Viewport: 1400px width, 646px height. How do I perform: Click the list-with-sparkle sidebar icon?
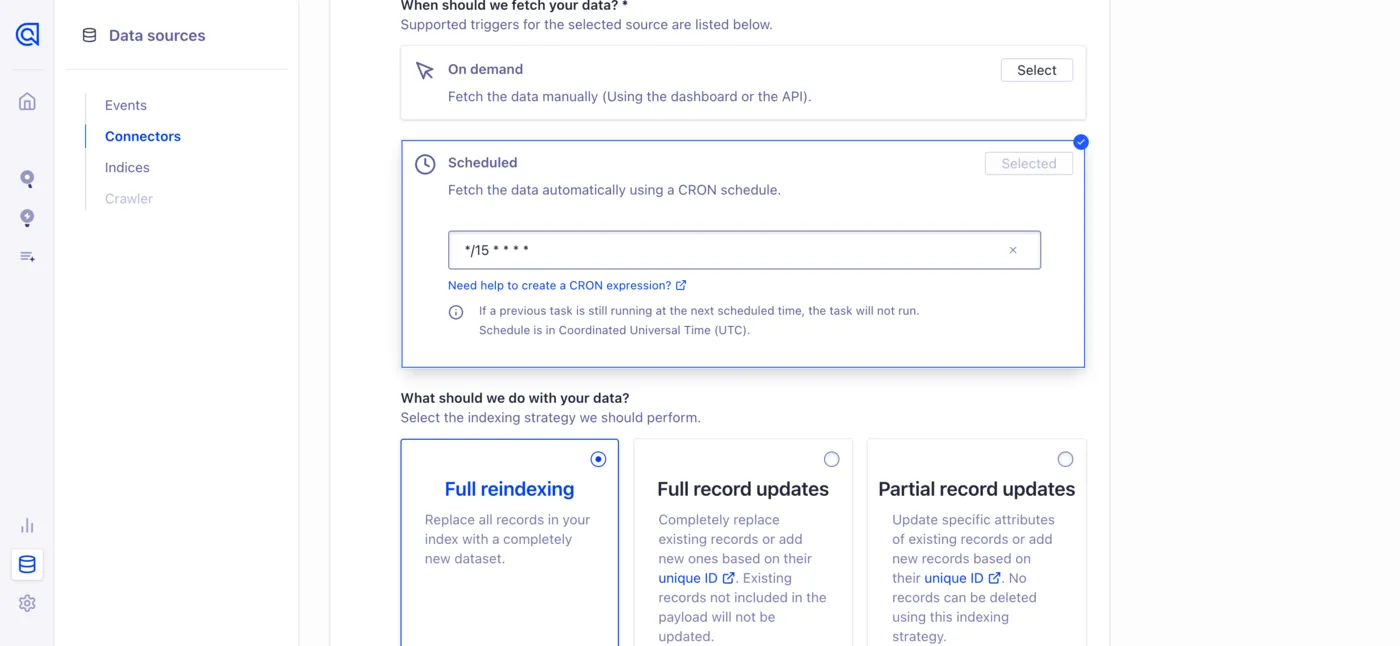coord(27,257)
